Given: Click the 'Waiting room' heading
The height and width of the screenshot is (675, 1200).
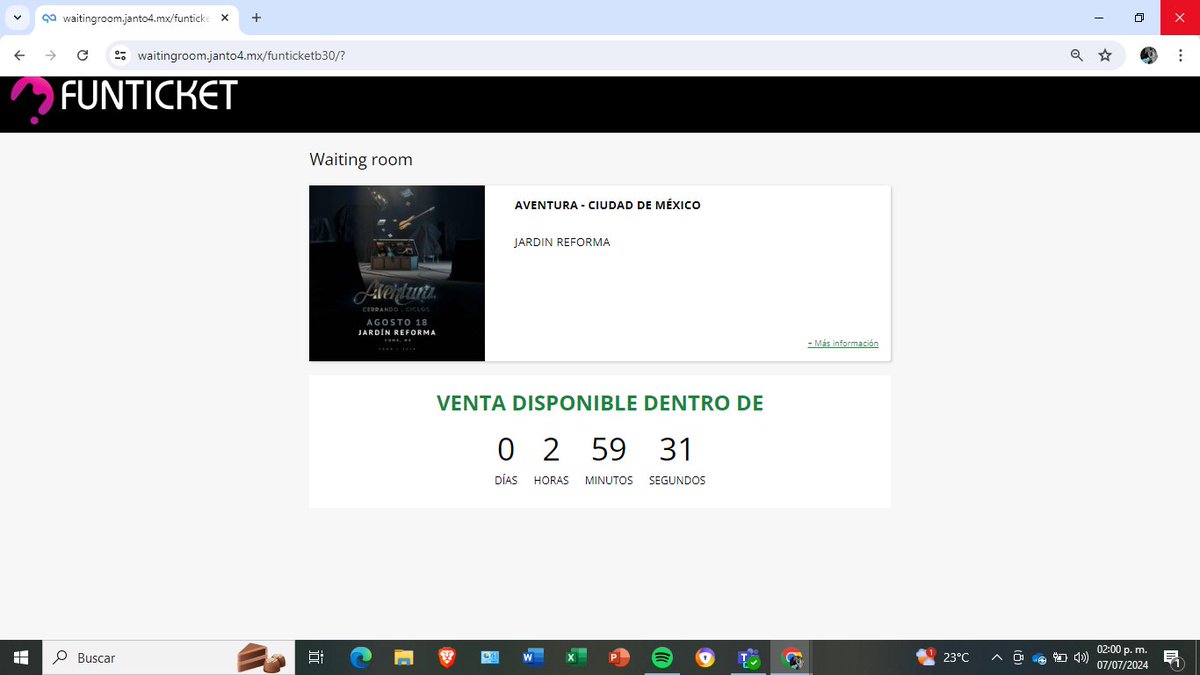Looking at the screenshot, I should pos(361,159).
